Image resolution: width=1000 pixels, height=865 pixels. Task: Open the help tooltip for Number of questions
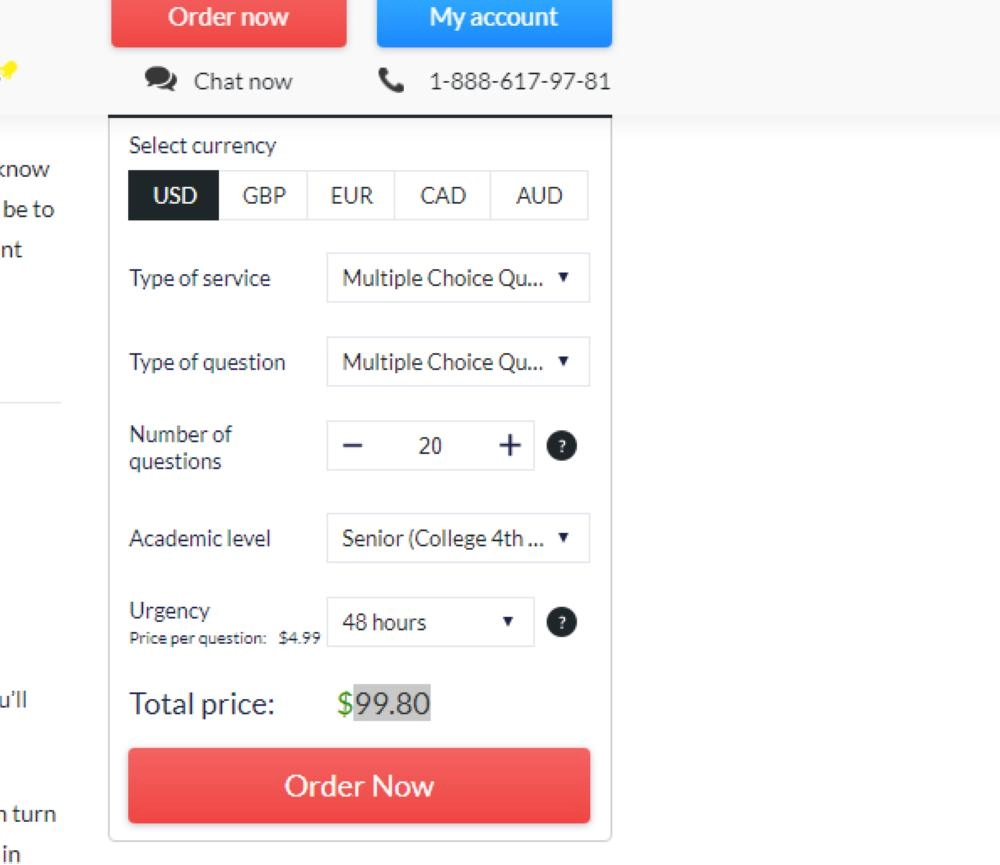pos(562,445)
